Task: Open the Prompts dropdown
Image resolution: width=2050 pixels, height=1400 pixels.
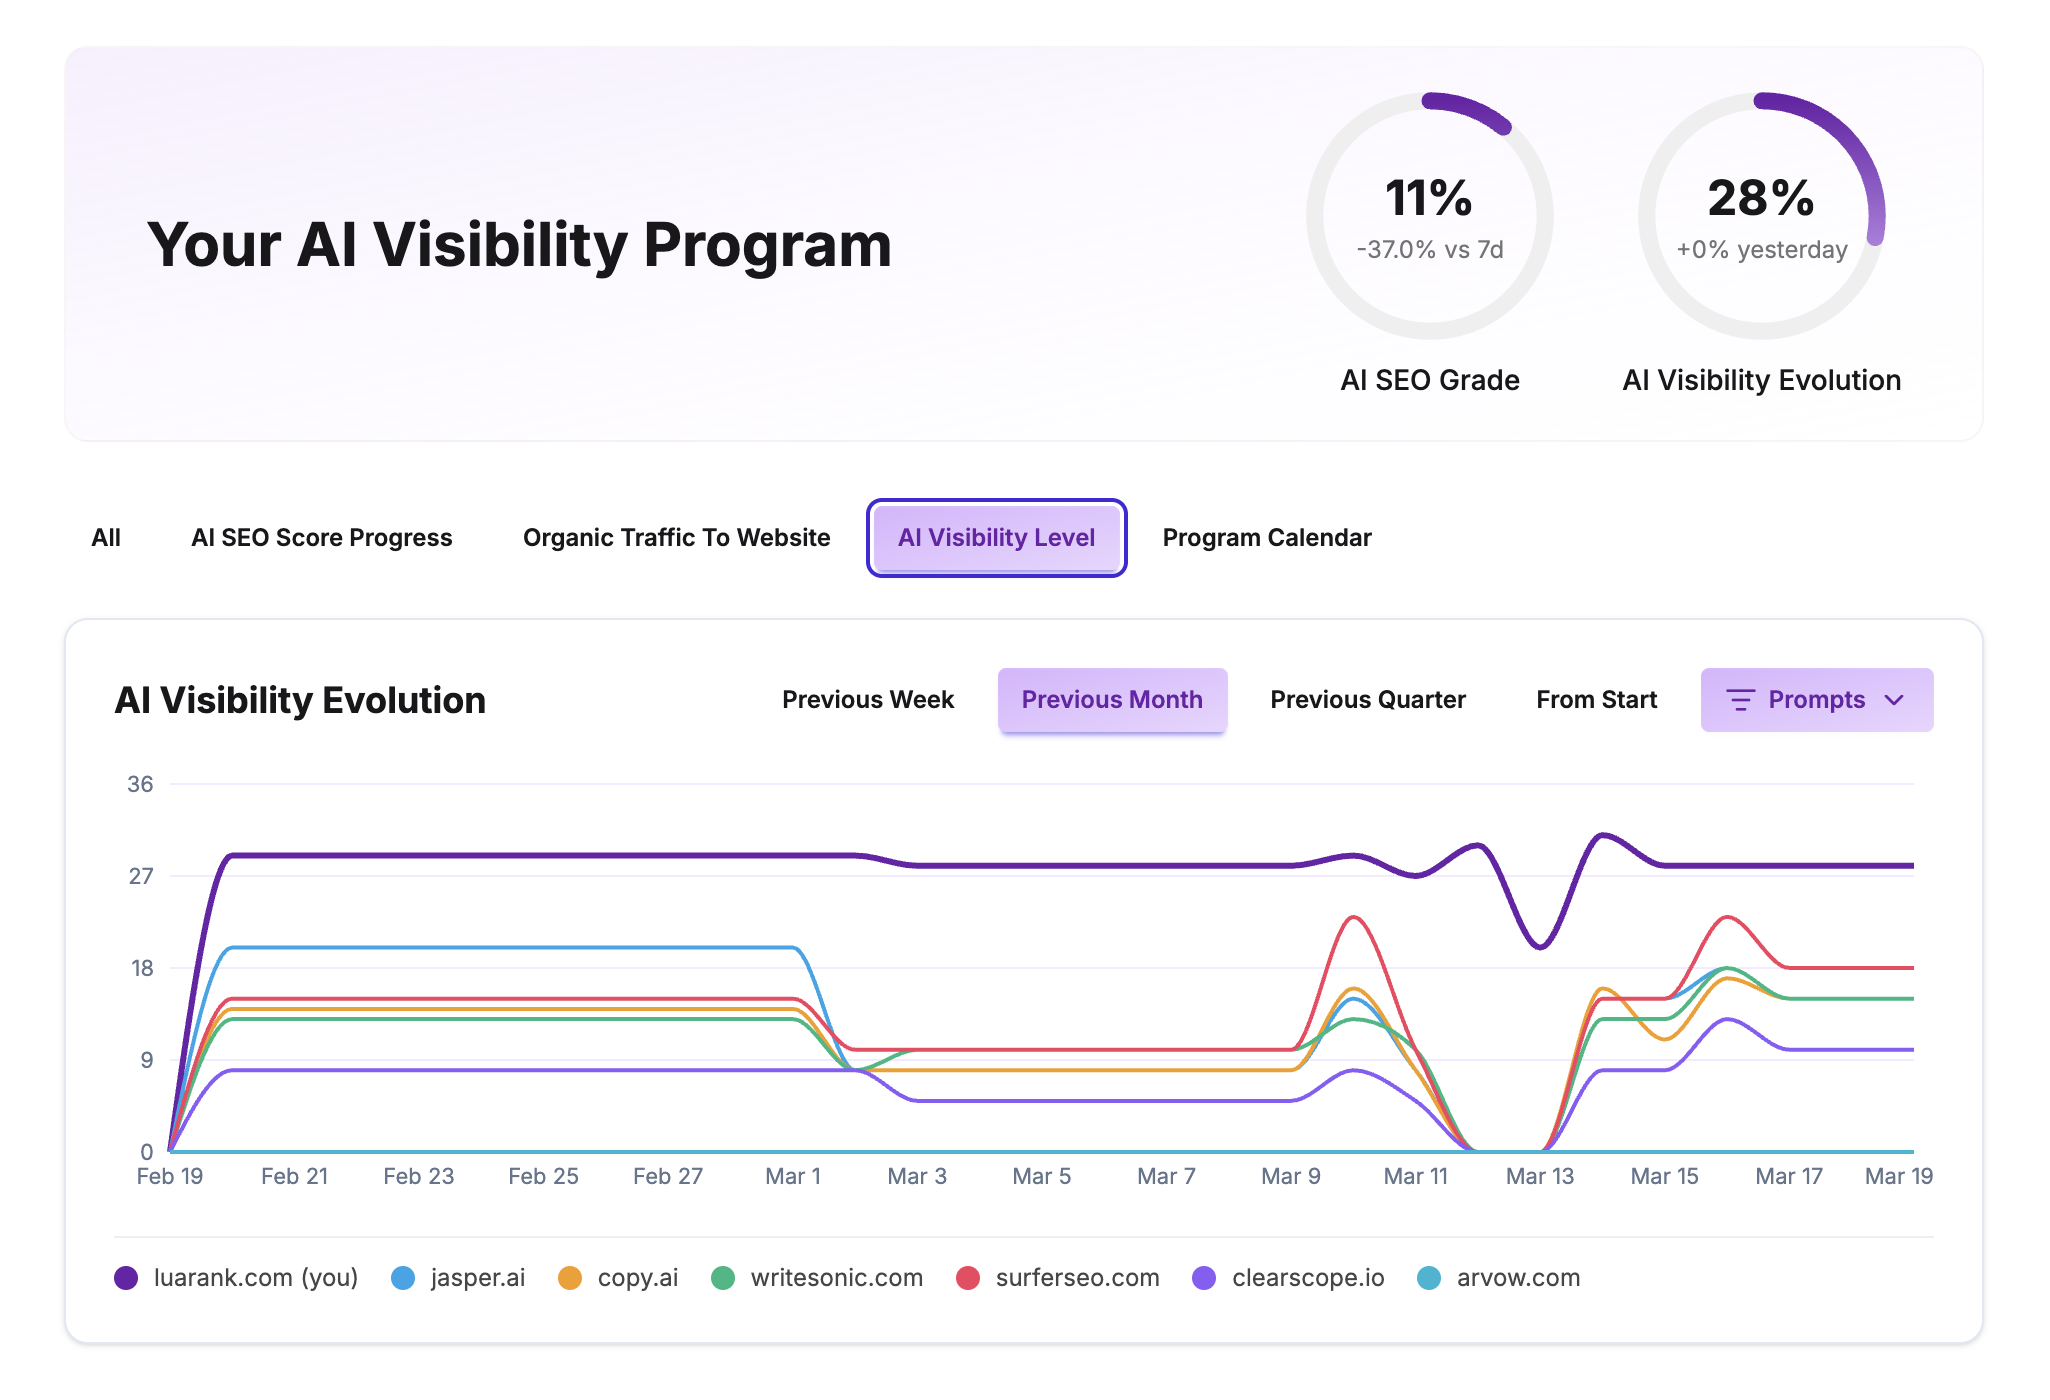Action: (x=1816, y=700)
